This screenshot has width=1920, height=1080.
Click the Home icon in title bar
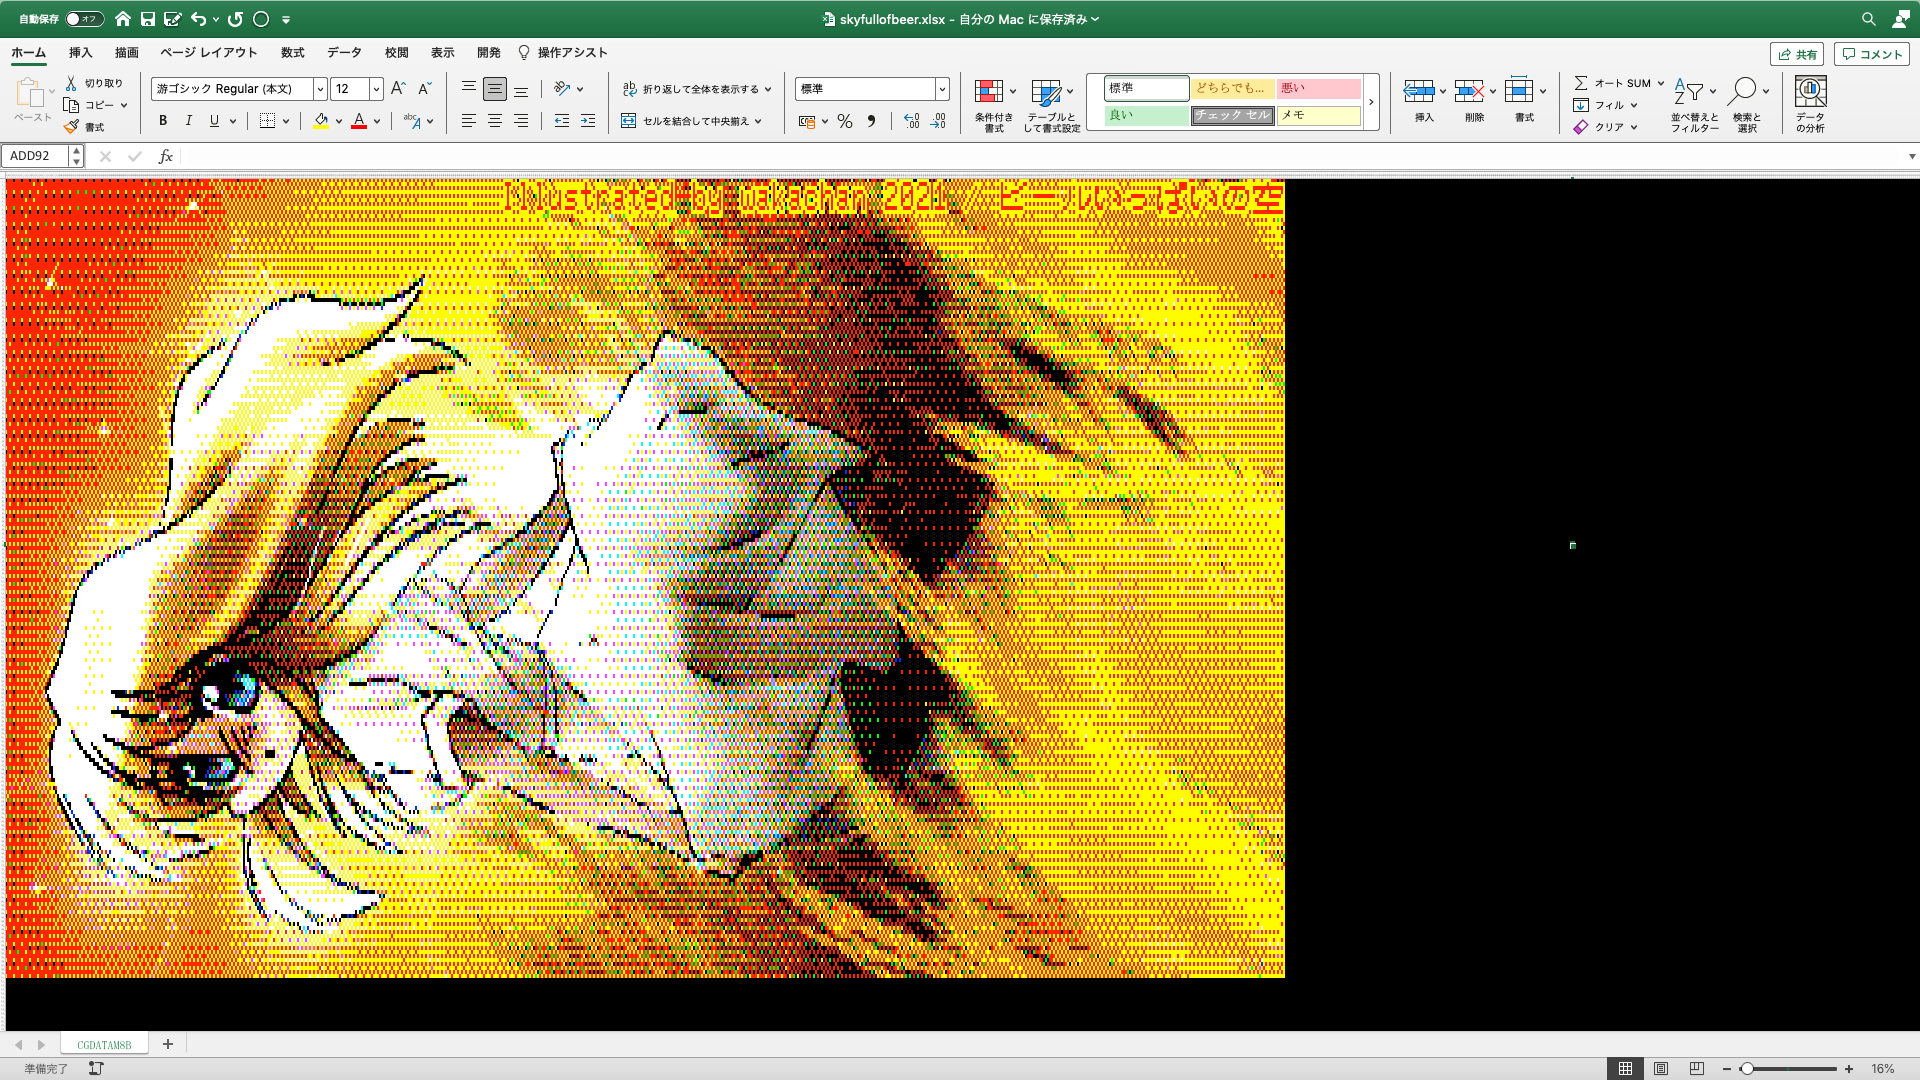(123, 19)
